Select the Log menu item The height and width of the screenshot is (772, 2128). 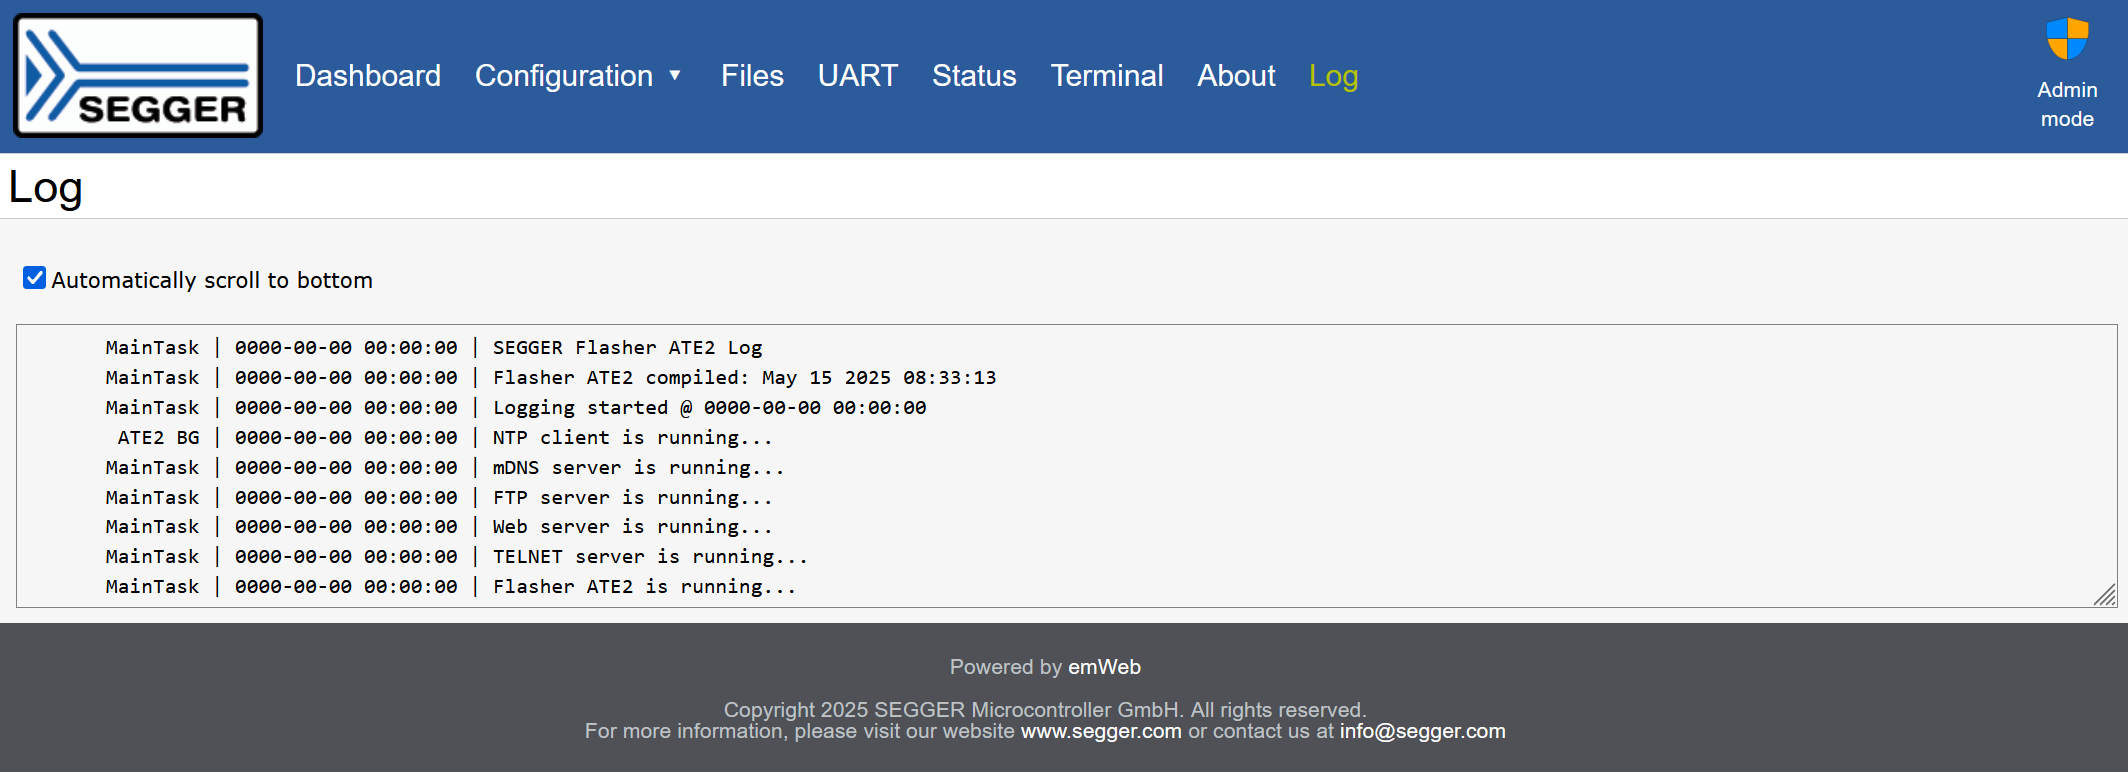(1334, 76)
